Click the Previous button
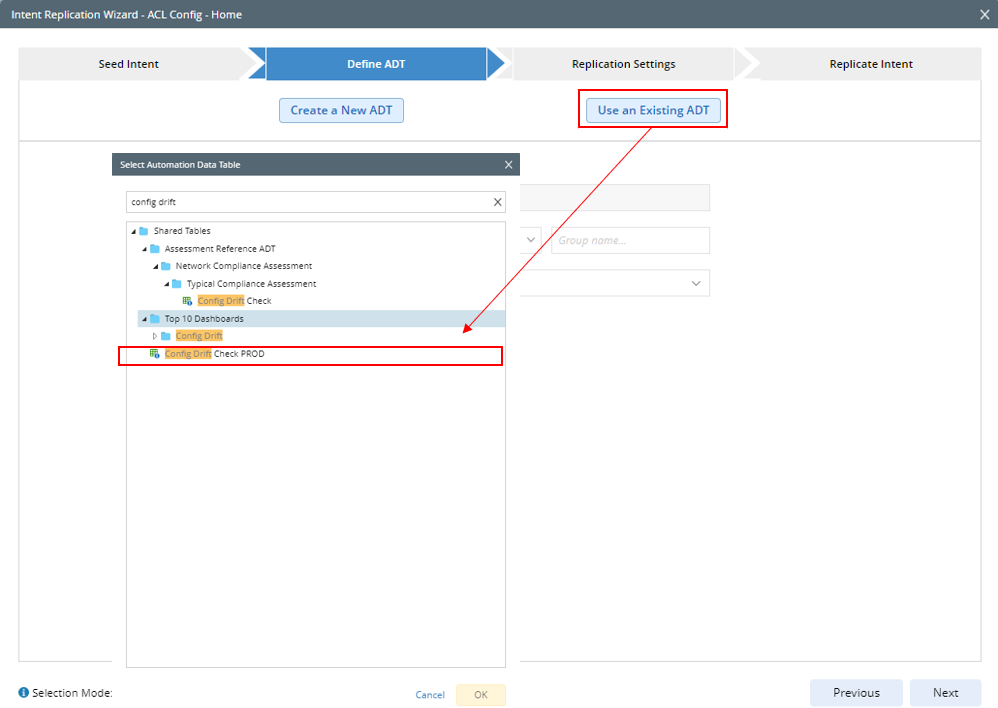Viewport: 998px width, 708px height. pyautogui.click(x=856, y=693)
